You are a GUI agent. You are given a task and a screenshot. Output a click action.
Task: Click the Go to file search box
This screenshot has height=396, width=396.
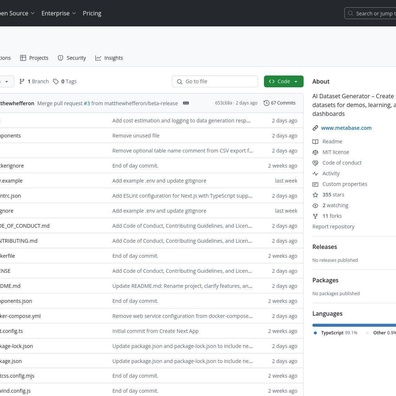pyautogui.click(x=215, y=81)
